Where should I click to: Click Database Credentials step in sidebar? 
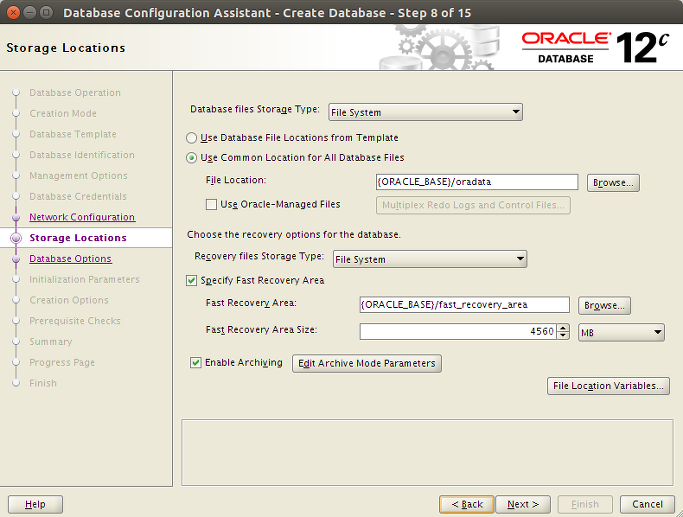coord(78,196)
